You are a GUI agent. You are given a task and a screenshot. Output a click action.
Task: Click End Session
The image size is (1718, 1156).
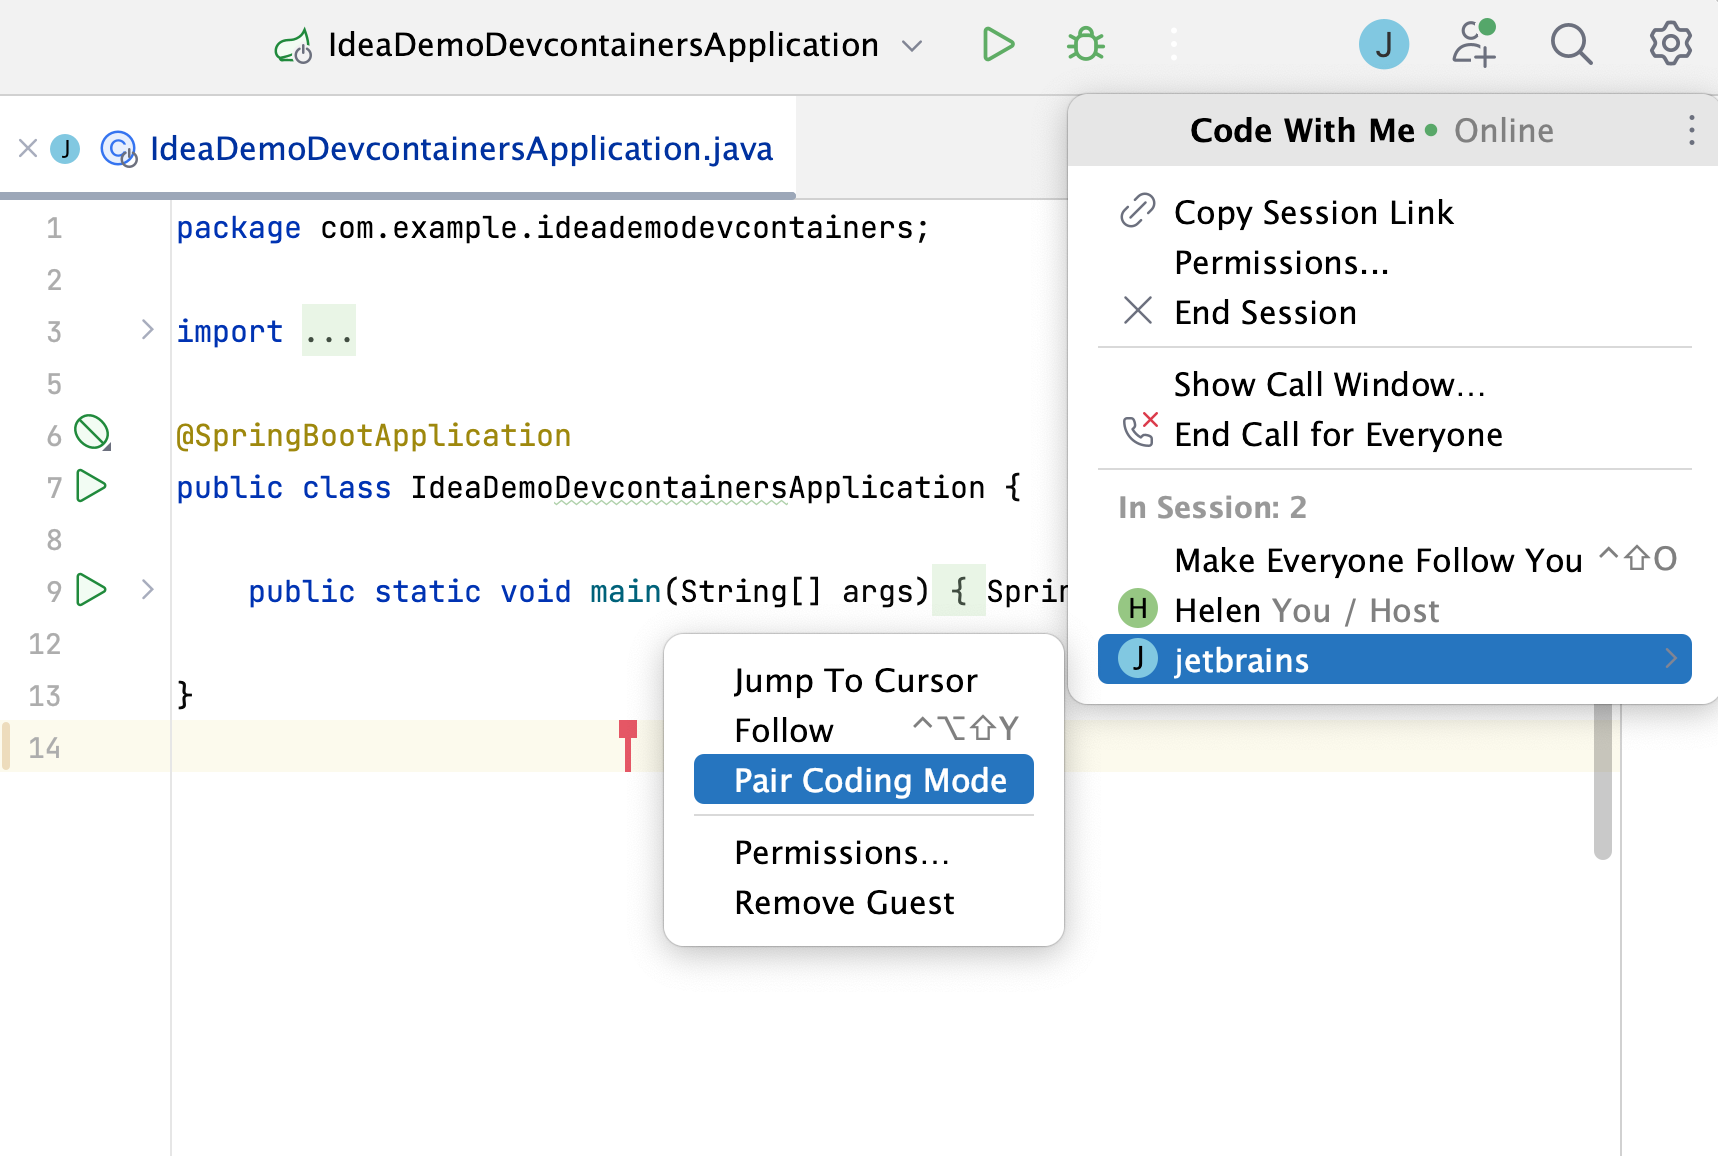click(x=1265, y=313)
